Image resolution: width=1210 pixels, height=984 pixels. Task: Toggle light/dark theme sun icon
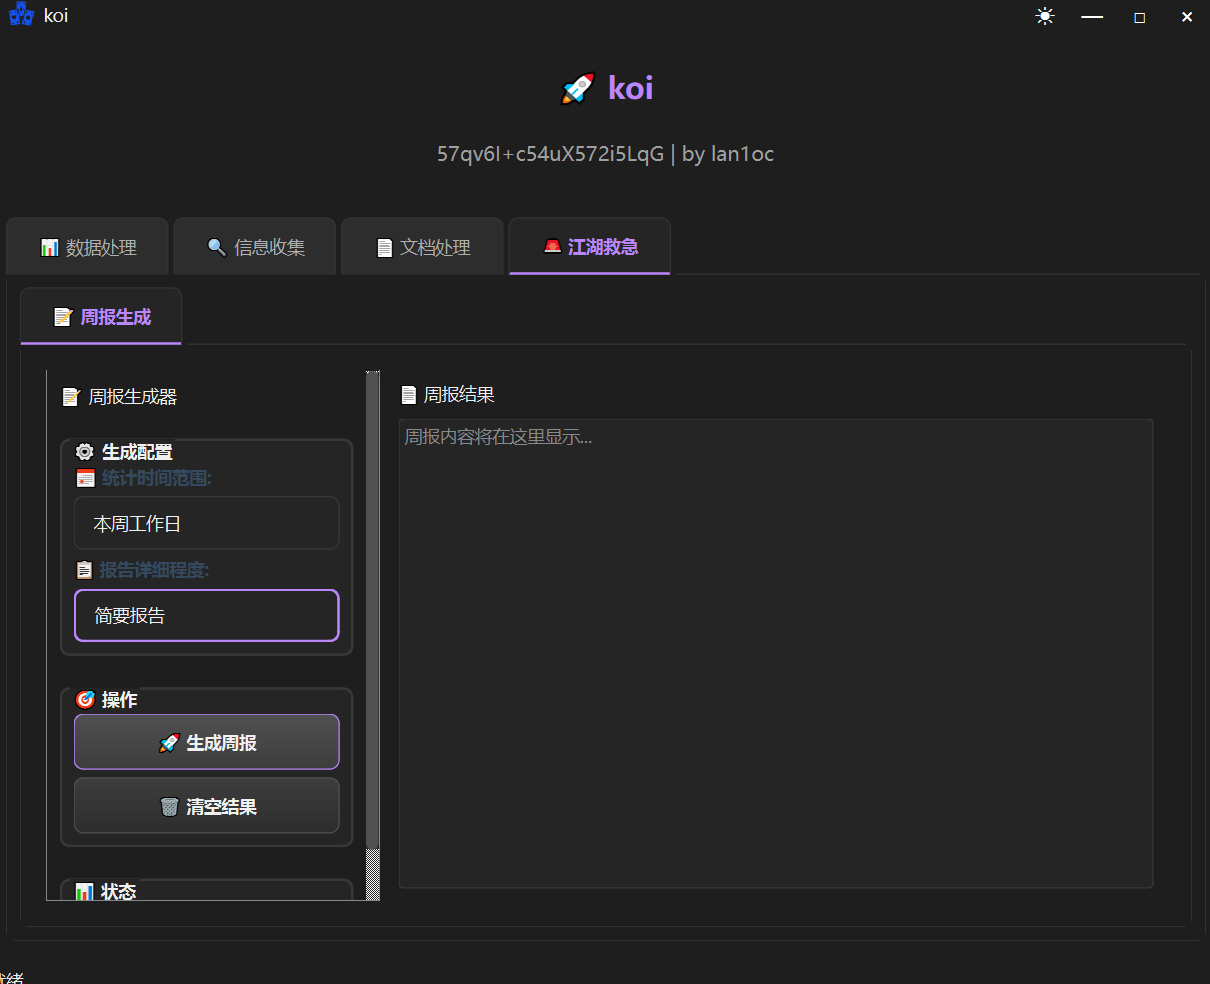click(x=1045, y=17)
